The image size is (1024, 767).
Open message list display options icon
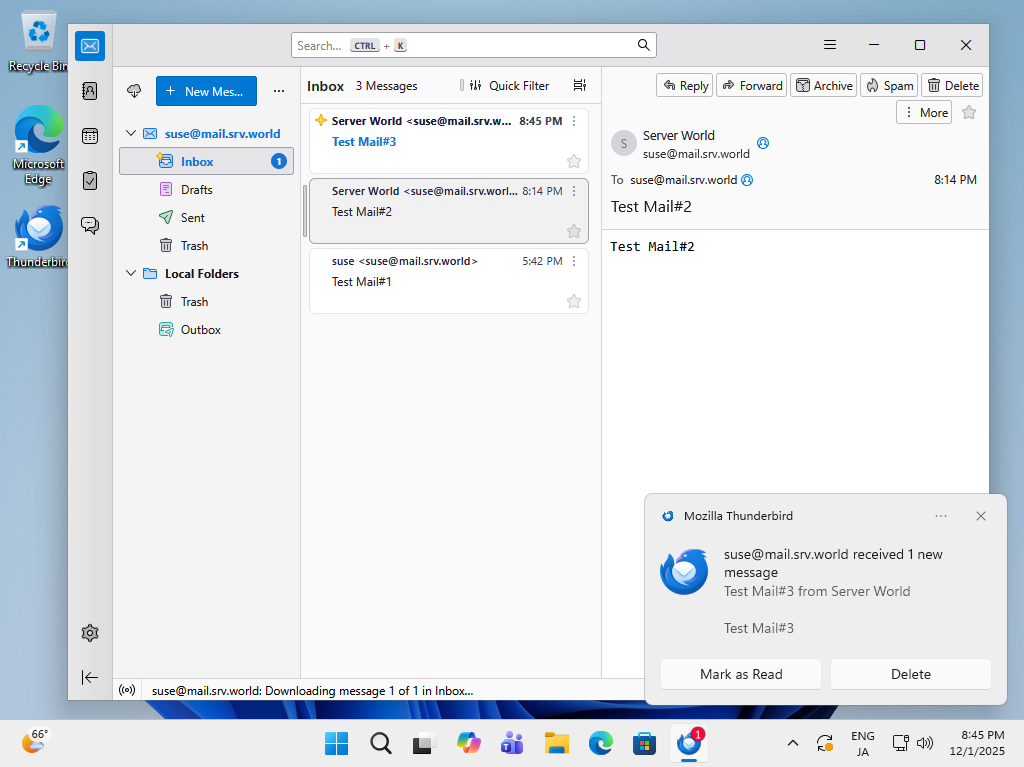[580, 86]
